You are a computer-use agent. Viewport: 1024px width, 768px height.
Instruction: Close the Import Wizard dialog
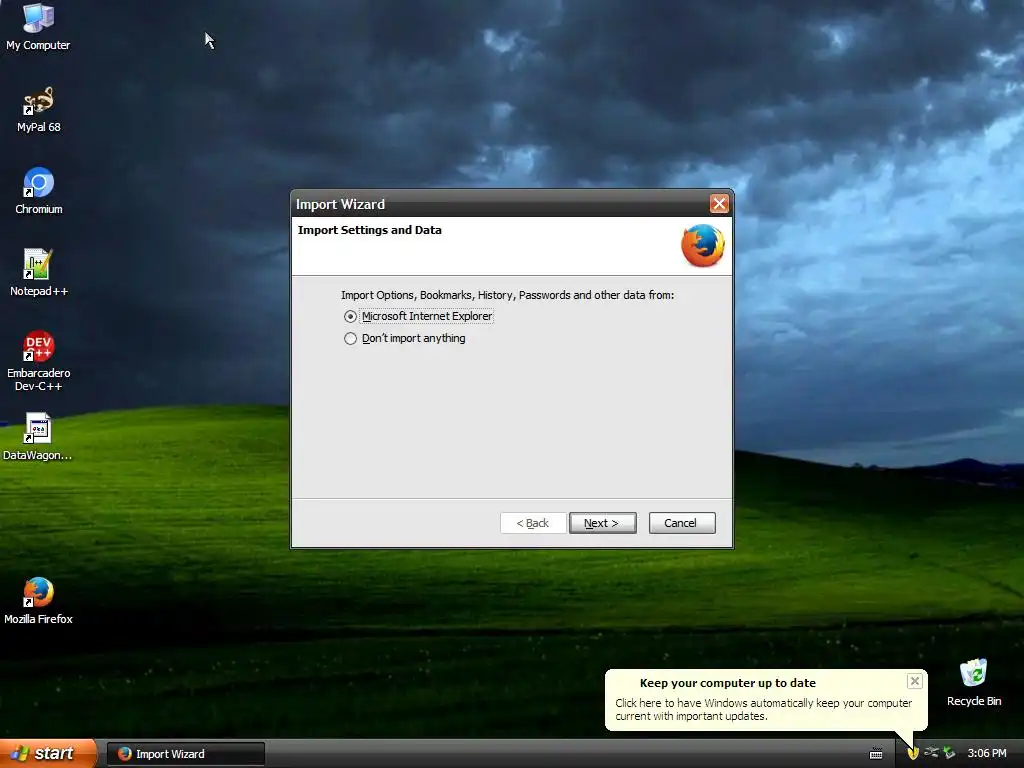pos(719,204)
